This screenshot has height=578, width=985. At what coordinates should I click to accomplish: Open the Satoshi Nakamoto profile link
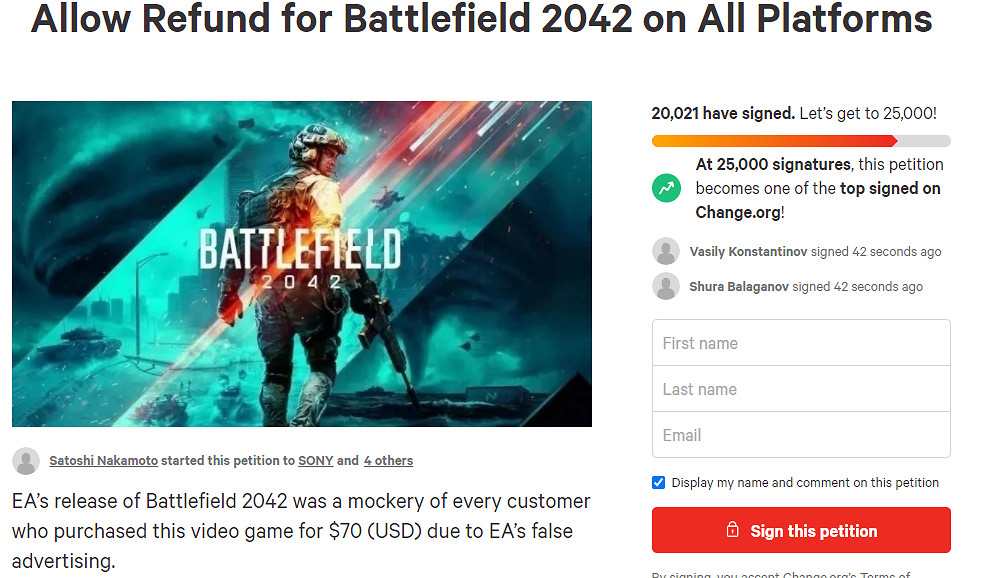pyautogui.click(x=102, y=461)
